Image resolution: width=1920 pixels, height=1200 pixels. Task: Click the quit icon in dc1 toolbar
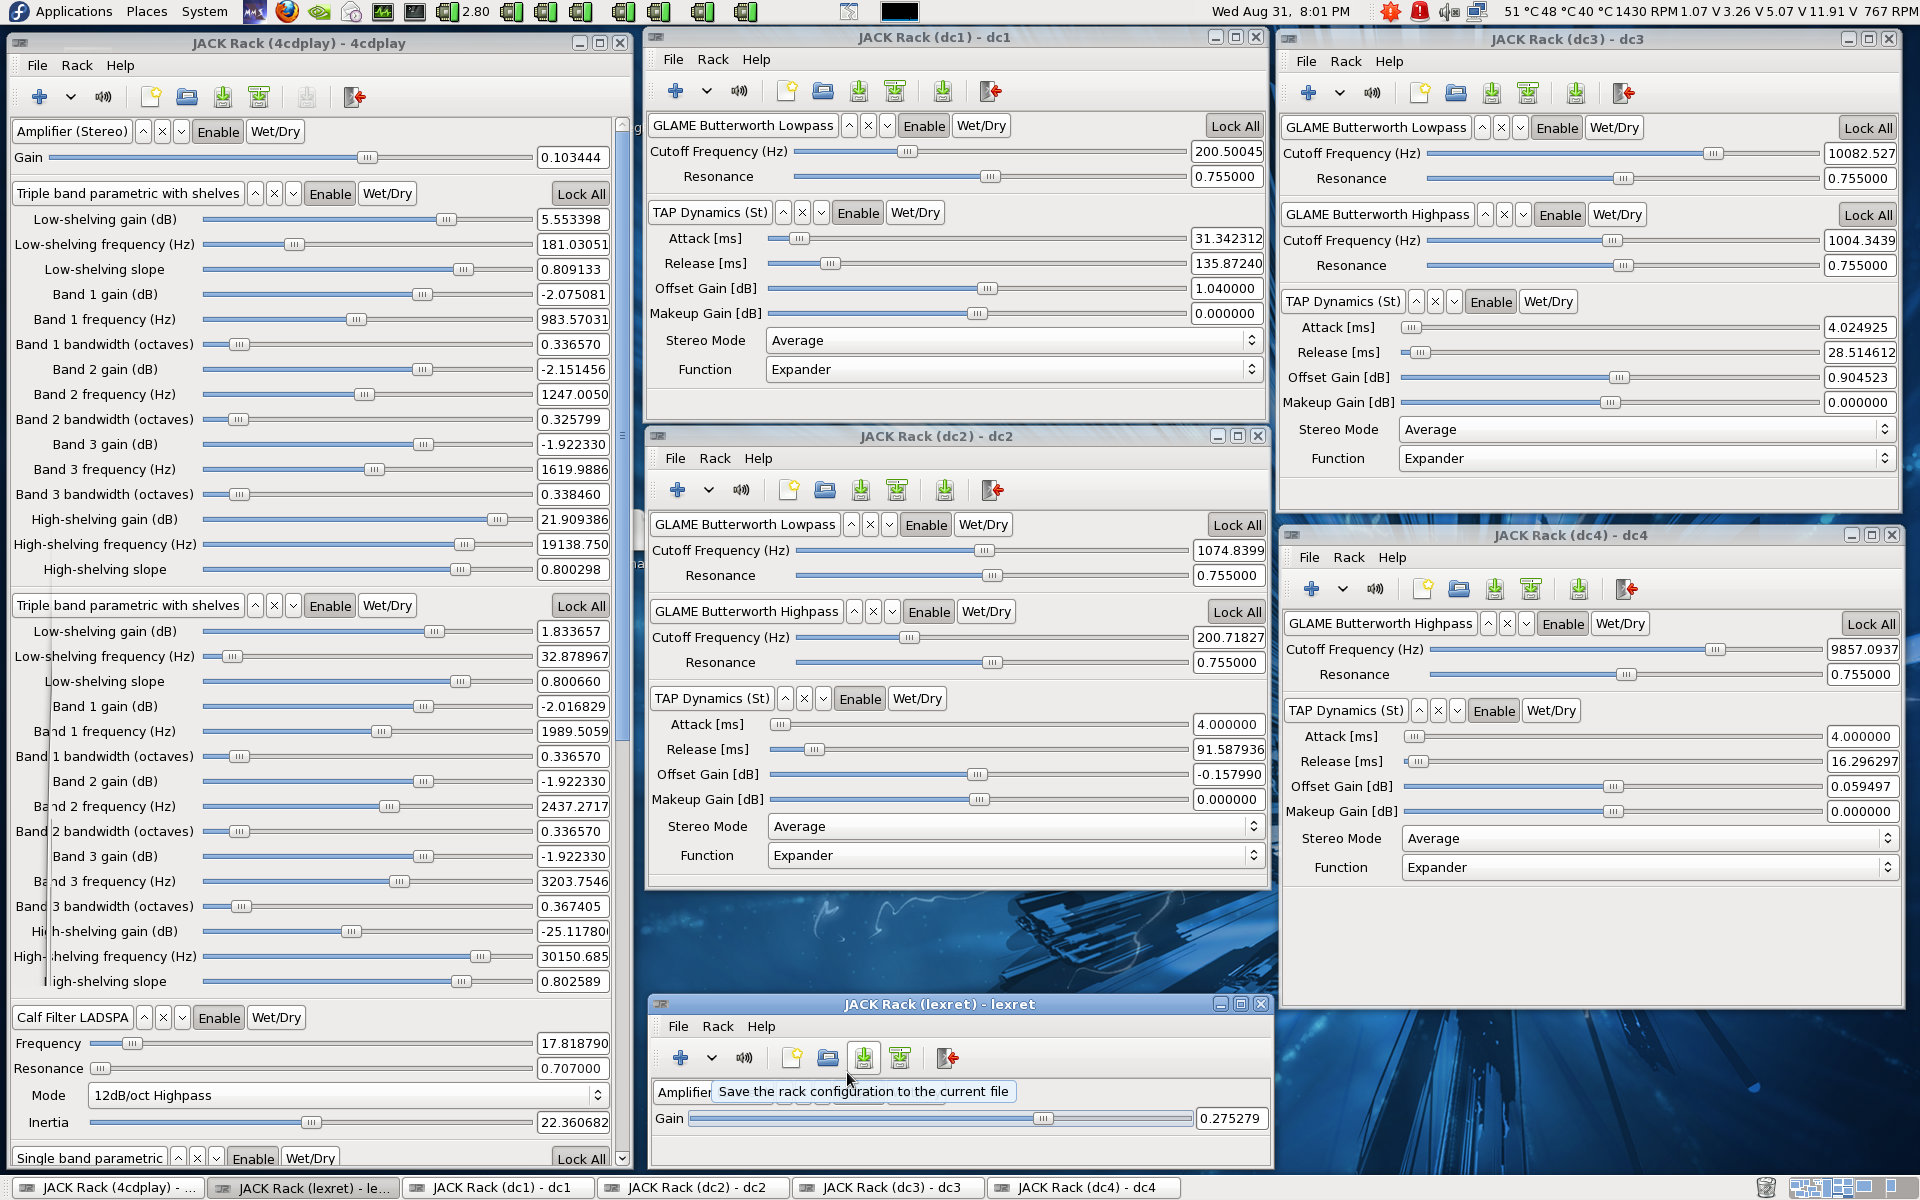pos(991,91)
